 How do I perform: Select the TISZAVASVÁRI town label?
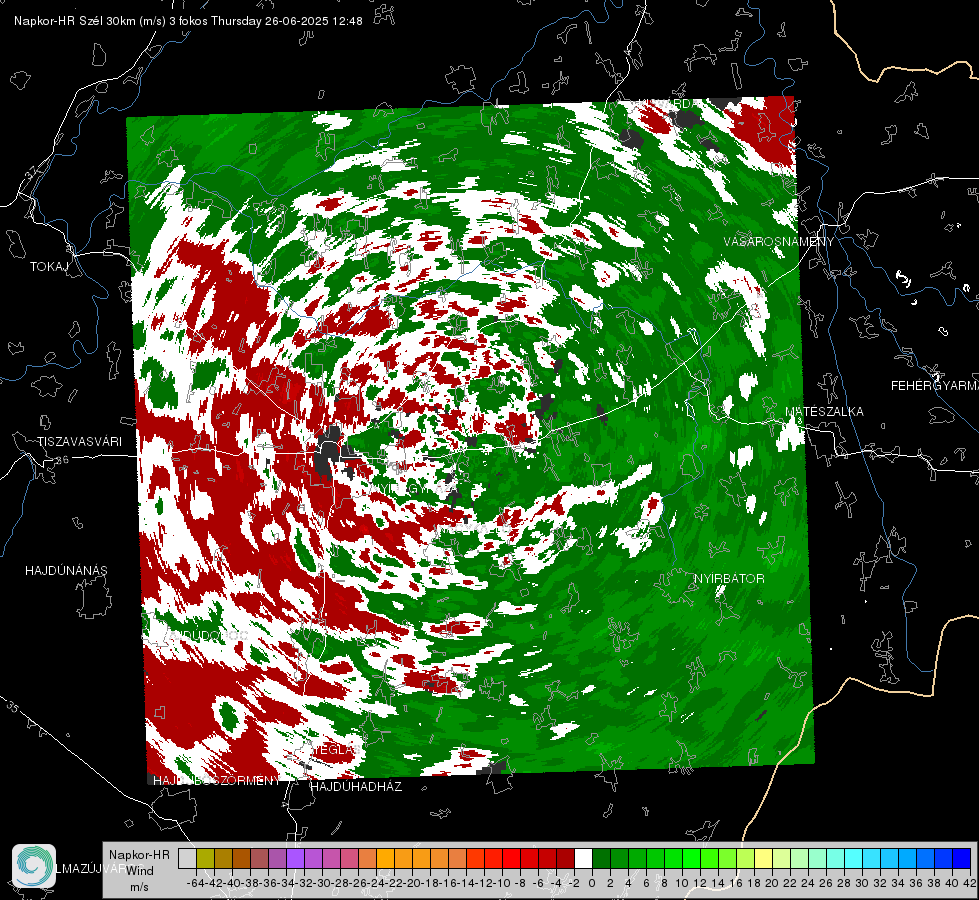(79, 442)
